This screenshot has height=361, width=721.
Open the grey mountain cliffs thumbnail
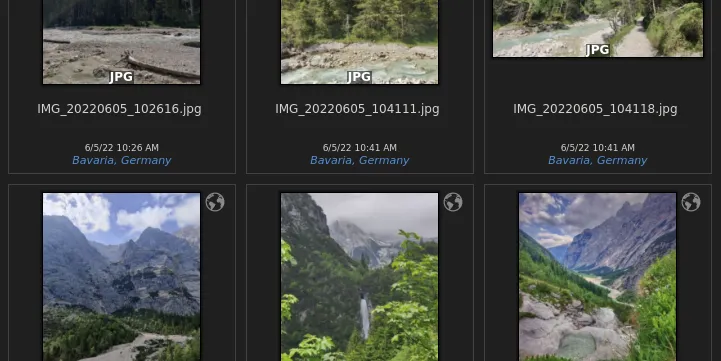pos(121,277)
